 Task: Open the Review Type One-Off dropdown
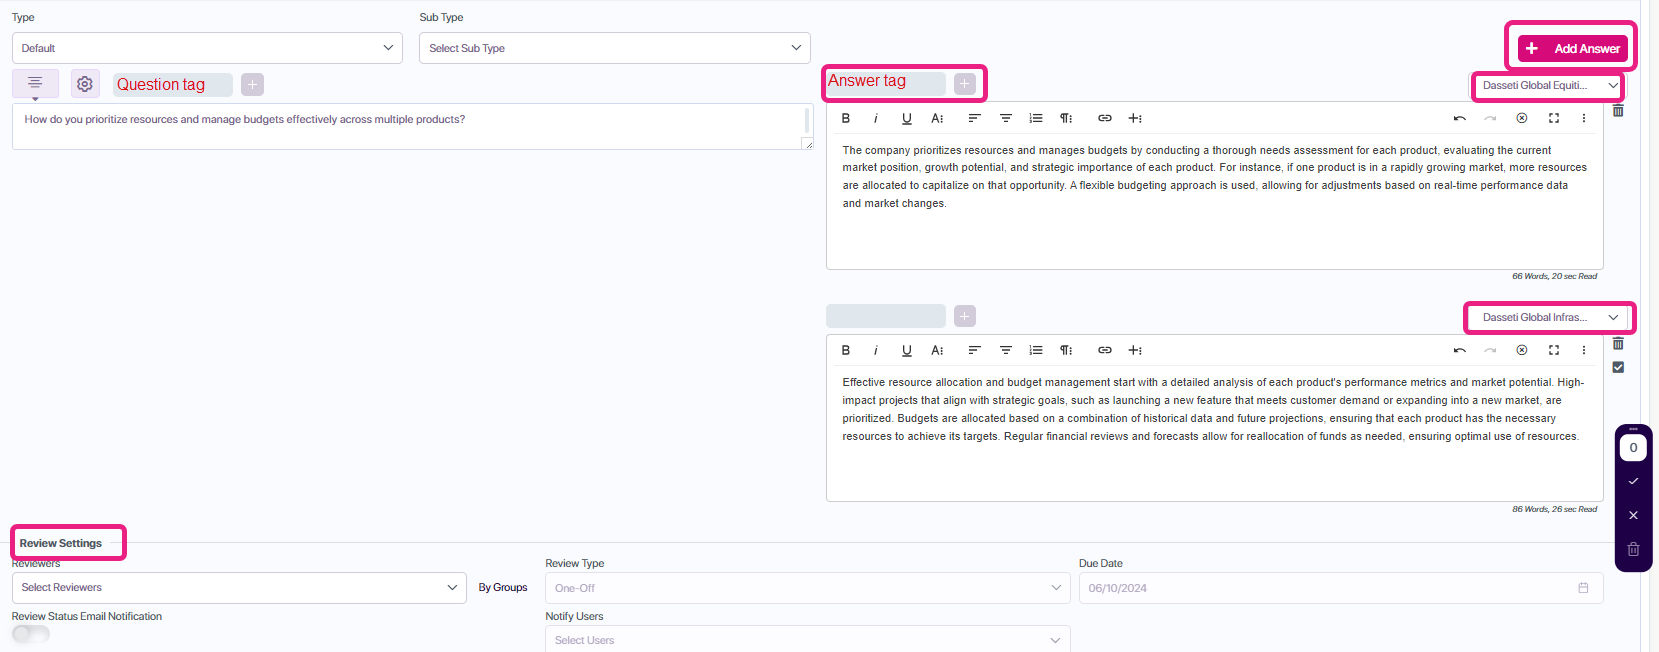tap(808, 588)
